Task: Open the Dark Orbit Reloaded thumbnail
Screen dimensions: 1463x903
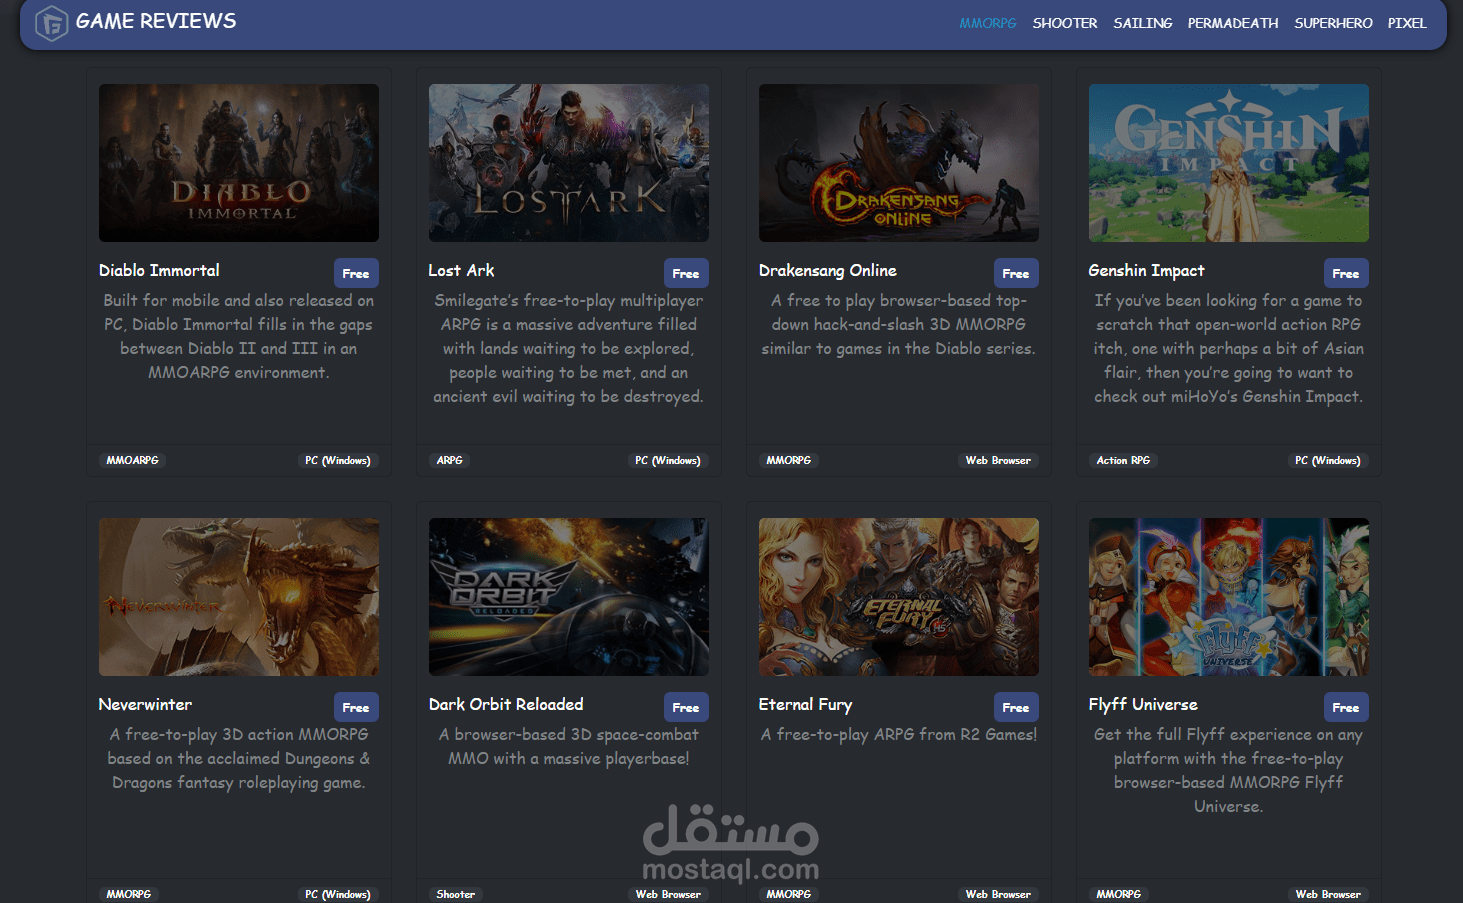Action: click(x=569, y=597)
